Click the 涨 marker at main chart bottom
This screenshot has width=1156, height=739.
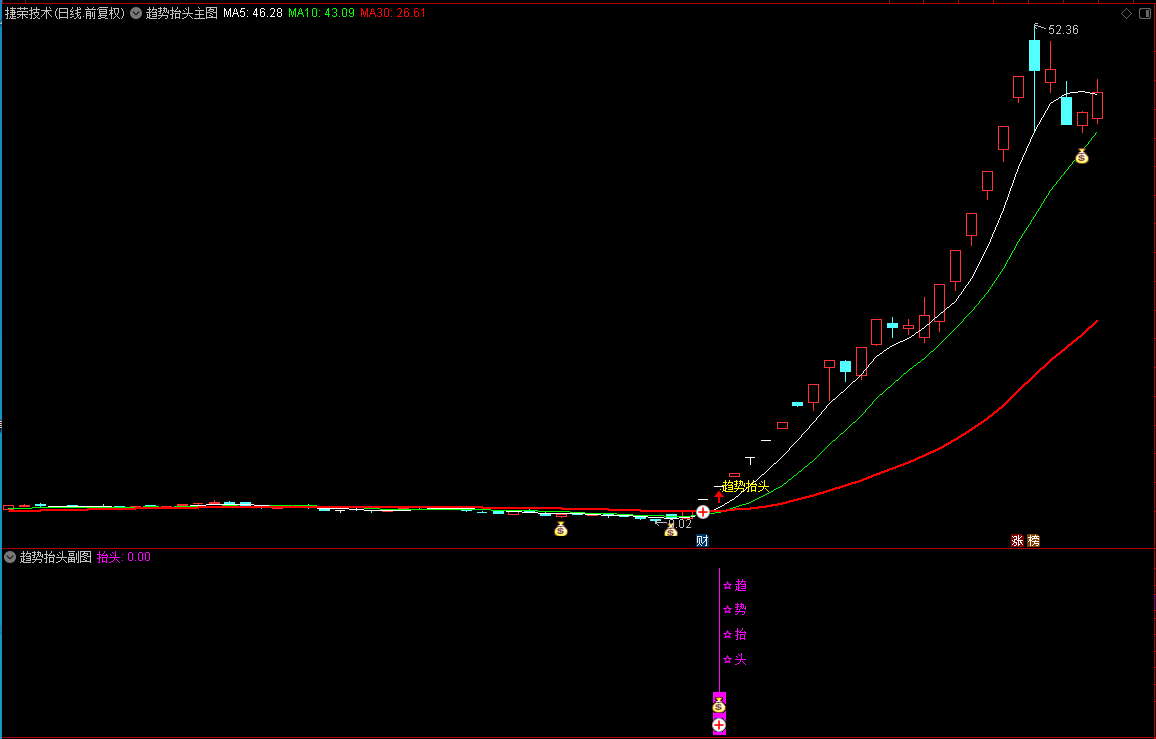[1017, 541]
